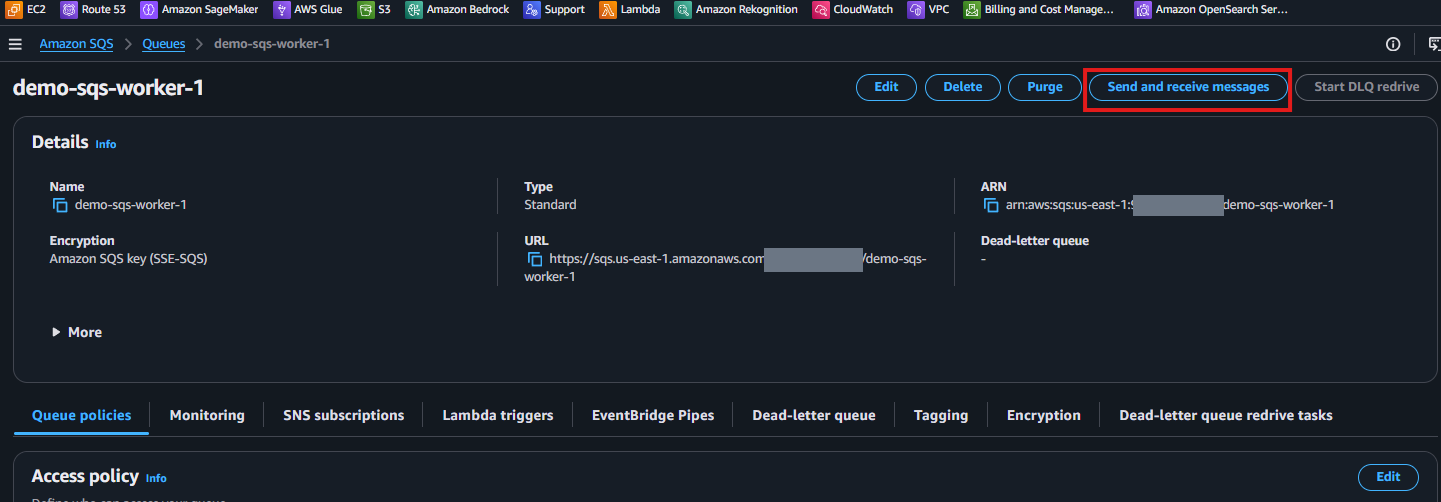1441x502 pixels.
Task: Go to Amazon SQS breadcrumb link
Action: click(x=76, y=44)
